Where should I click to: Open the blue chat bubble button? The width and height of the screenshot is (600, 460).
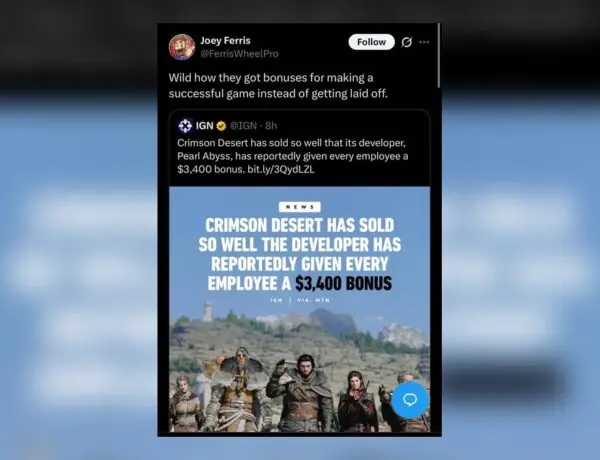coord(410,400)
